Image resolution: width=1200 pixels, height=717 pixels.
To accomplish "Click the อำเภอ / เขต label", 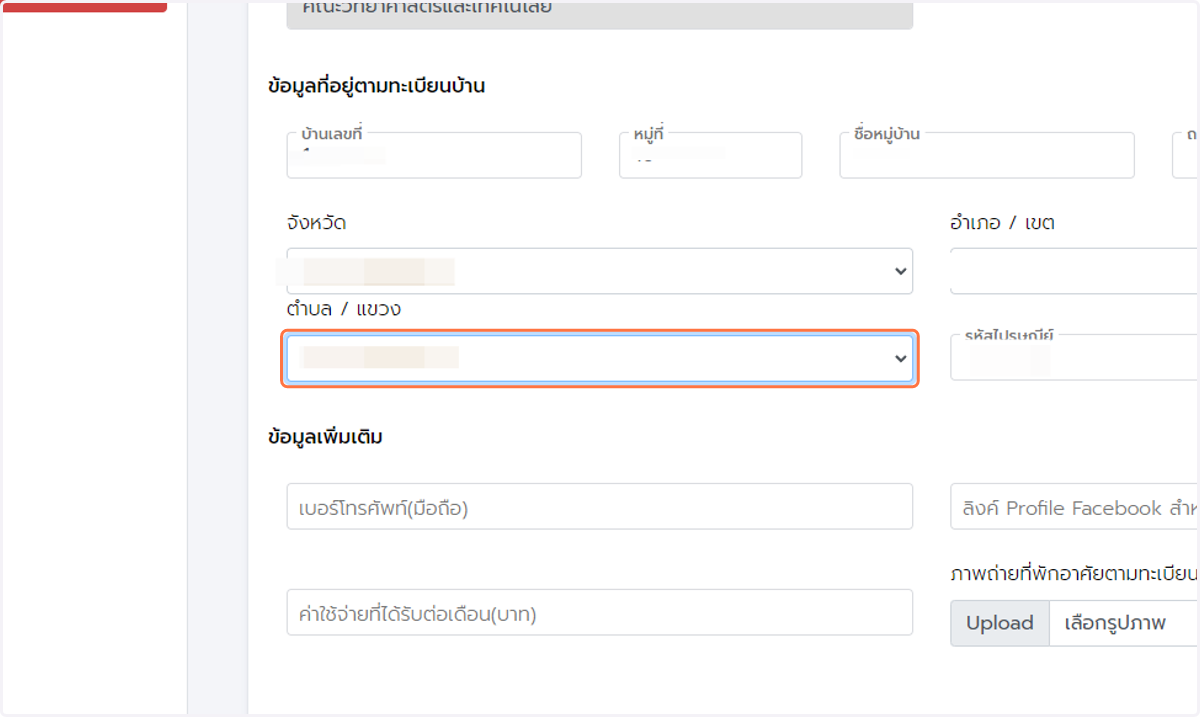I will [x=1002, y=223].
